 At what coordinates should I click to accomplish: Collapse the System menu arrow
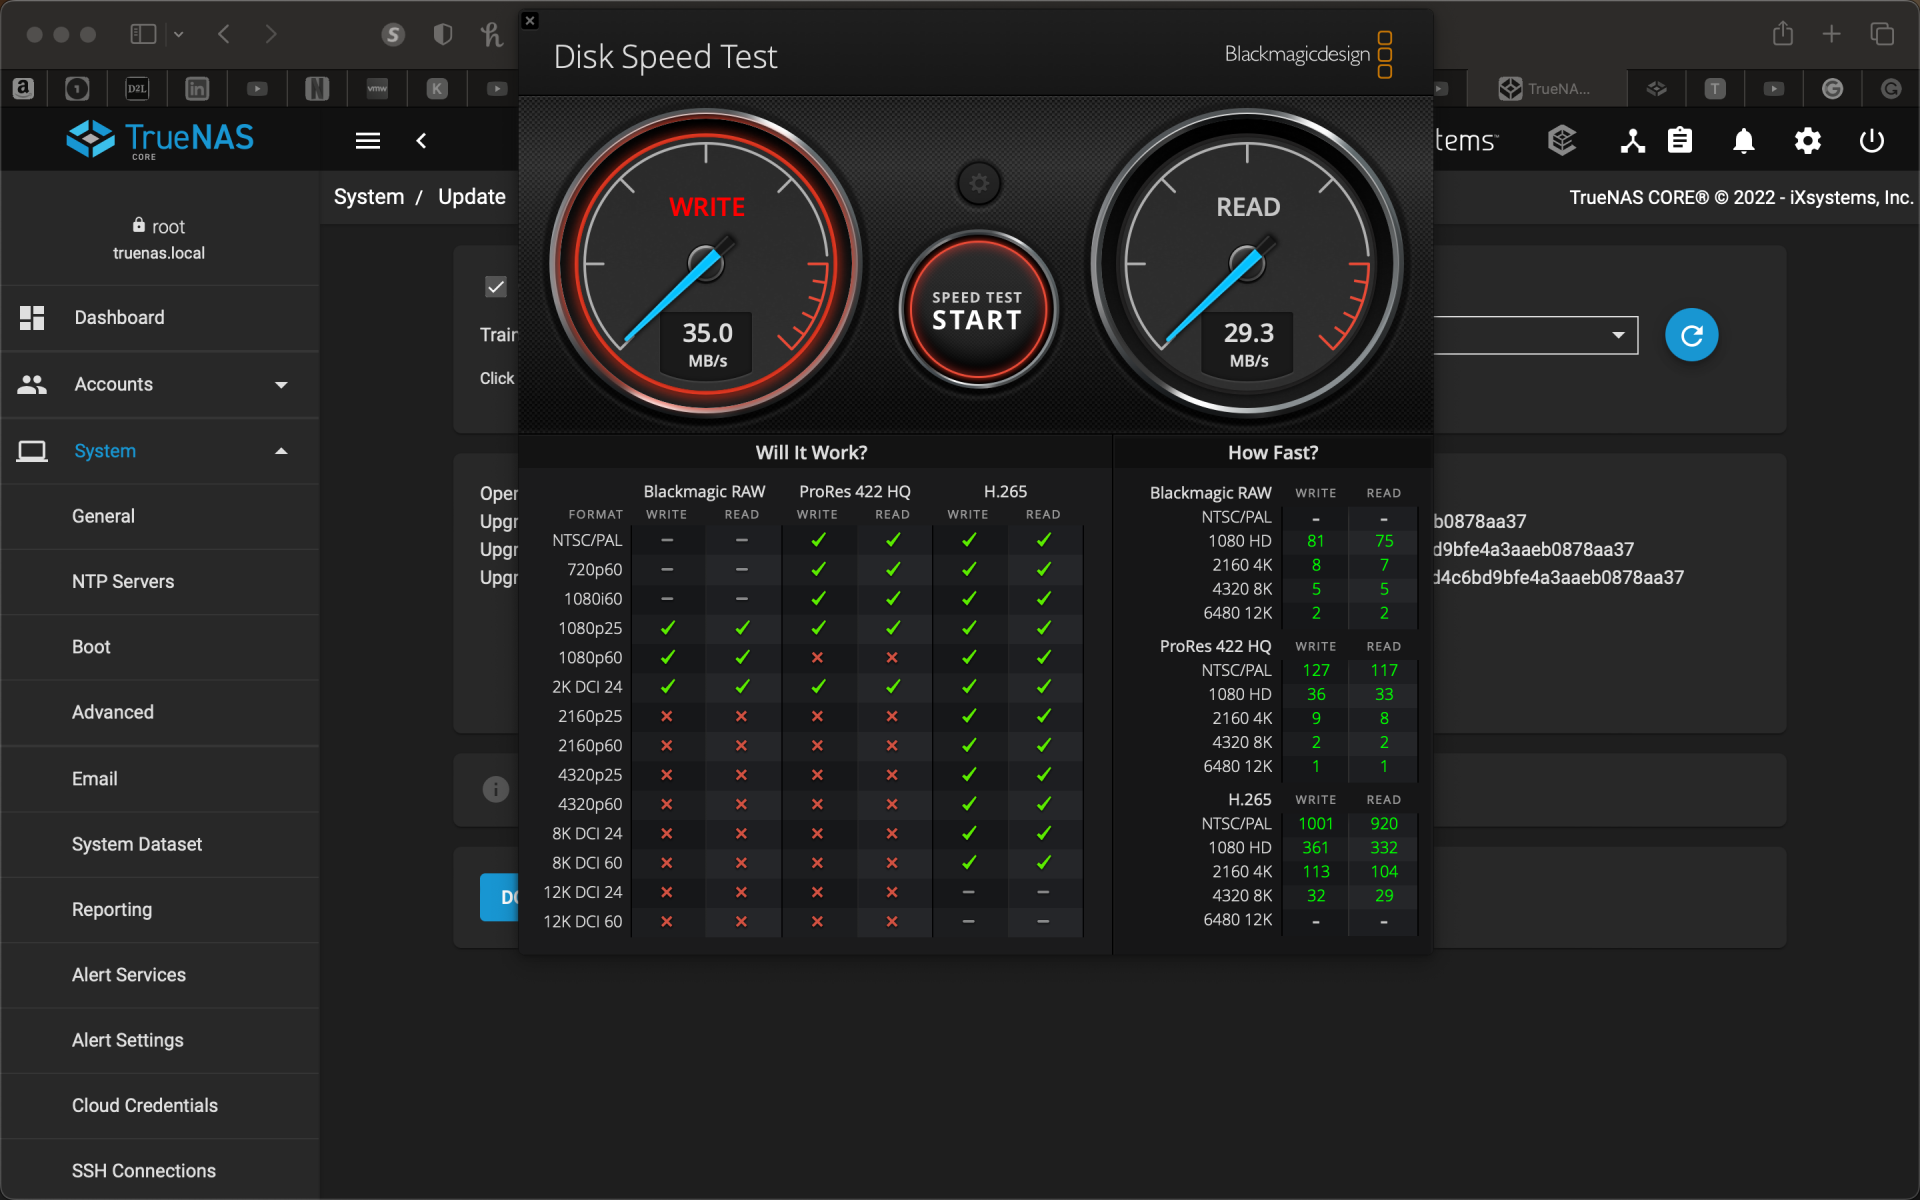[281, 451]
